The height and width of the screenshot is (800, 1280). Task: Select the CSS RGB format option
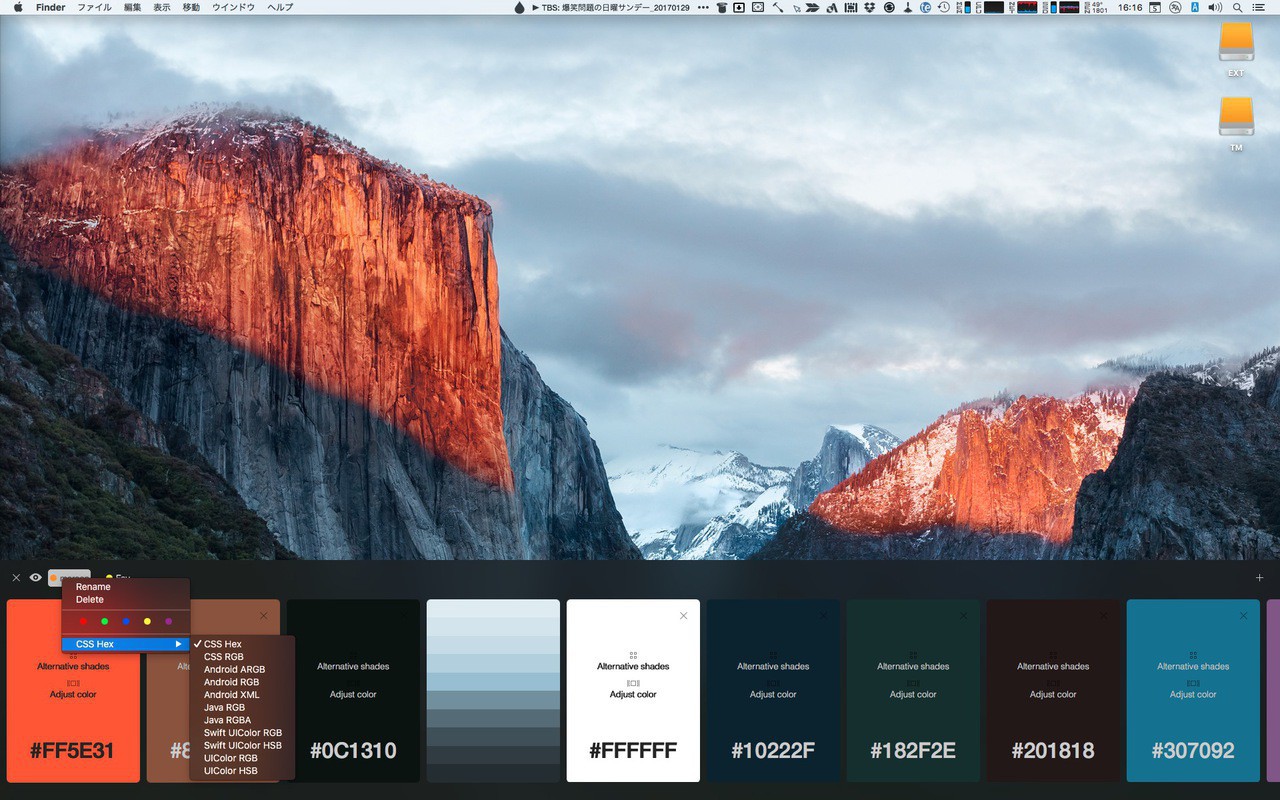[x=223, y=657]
